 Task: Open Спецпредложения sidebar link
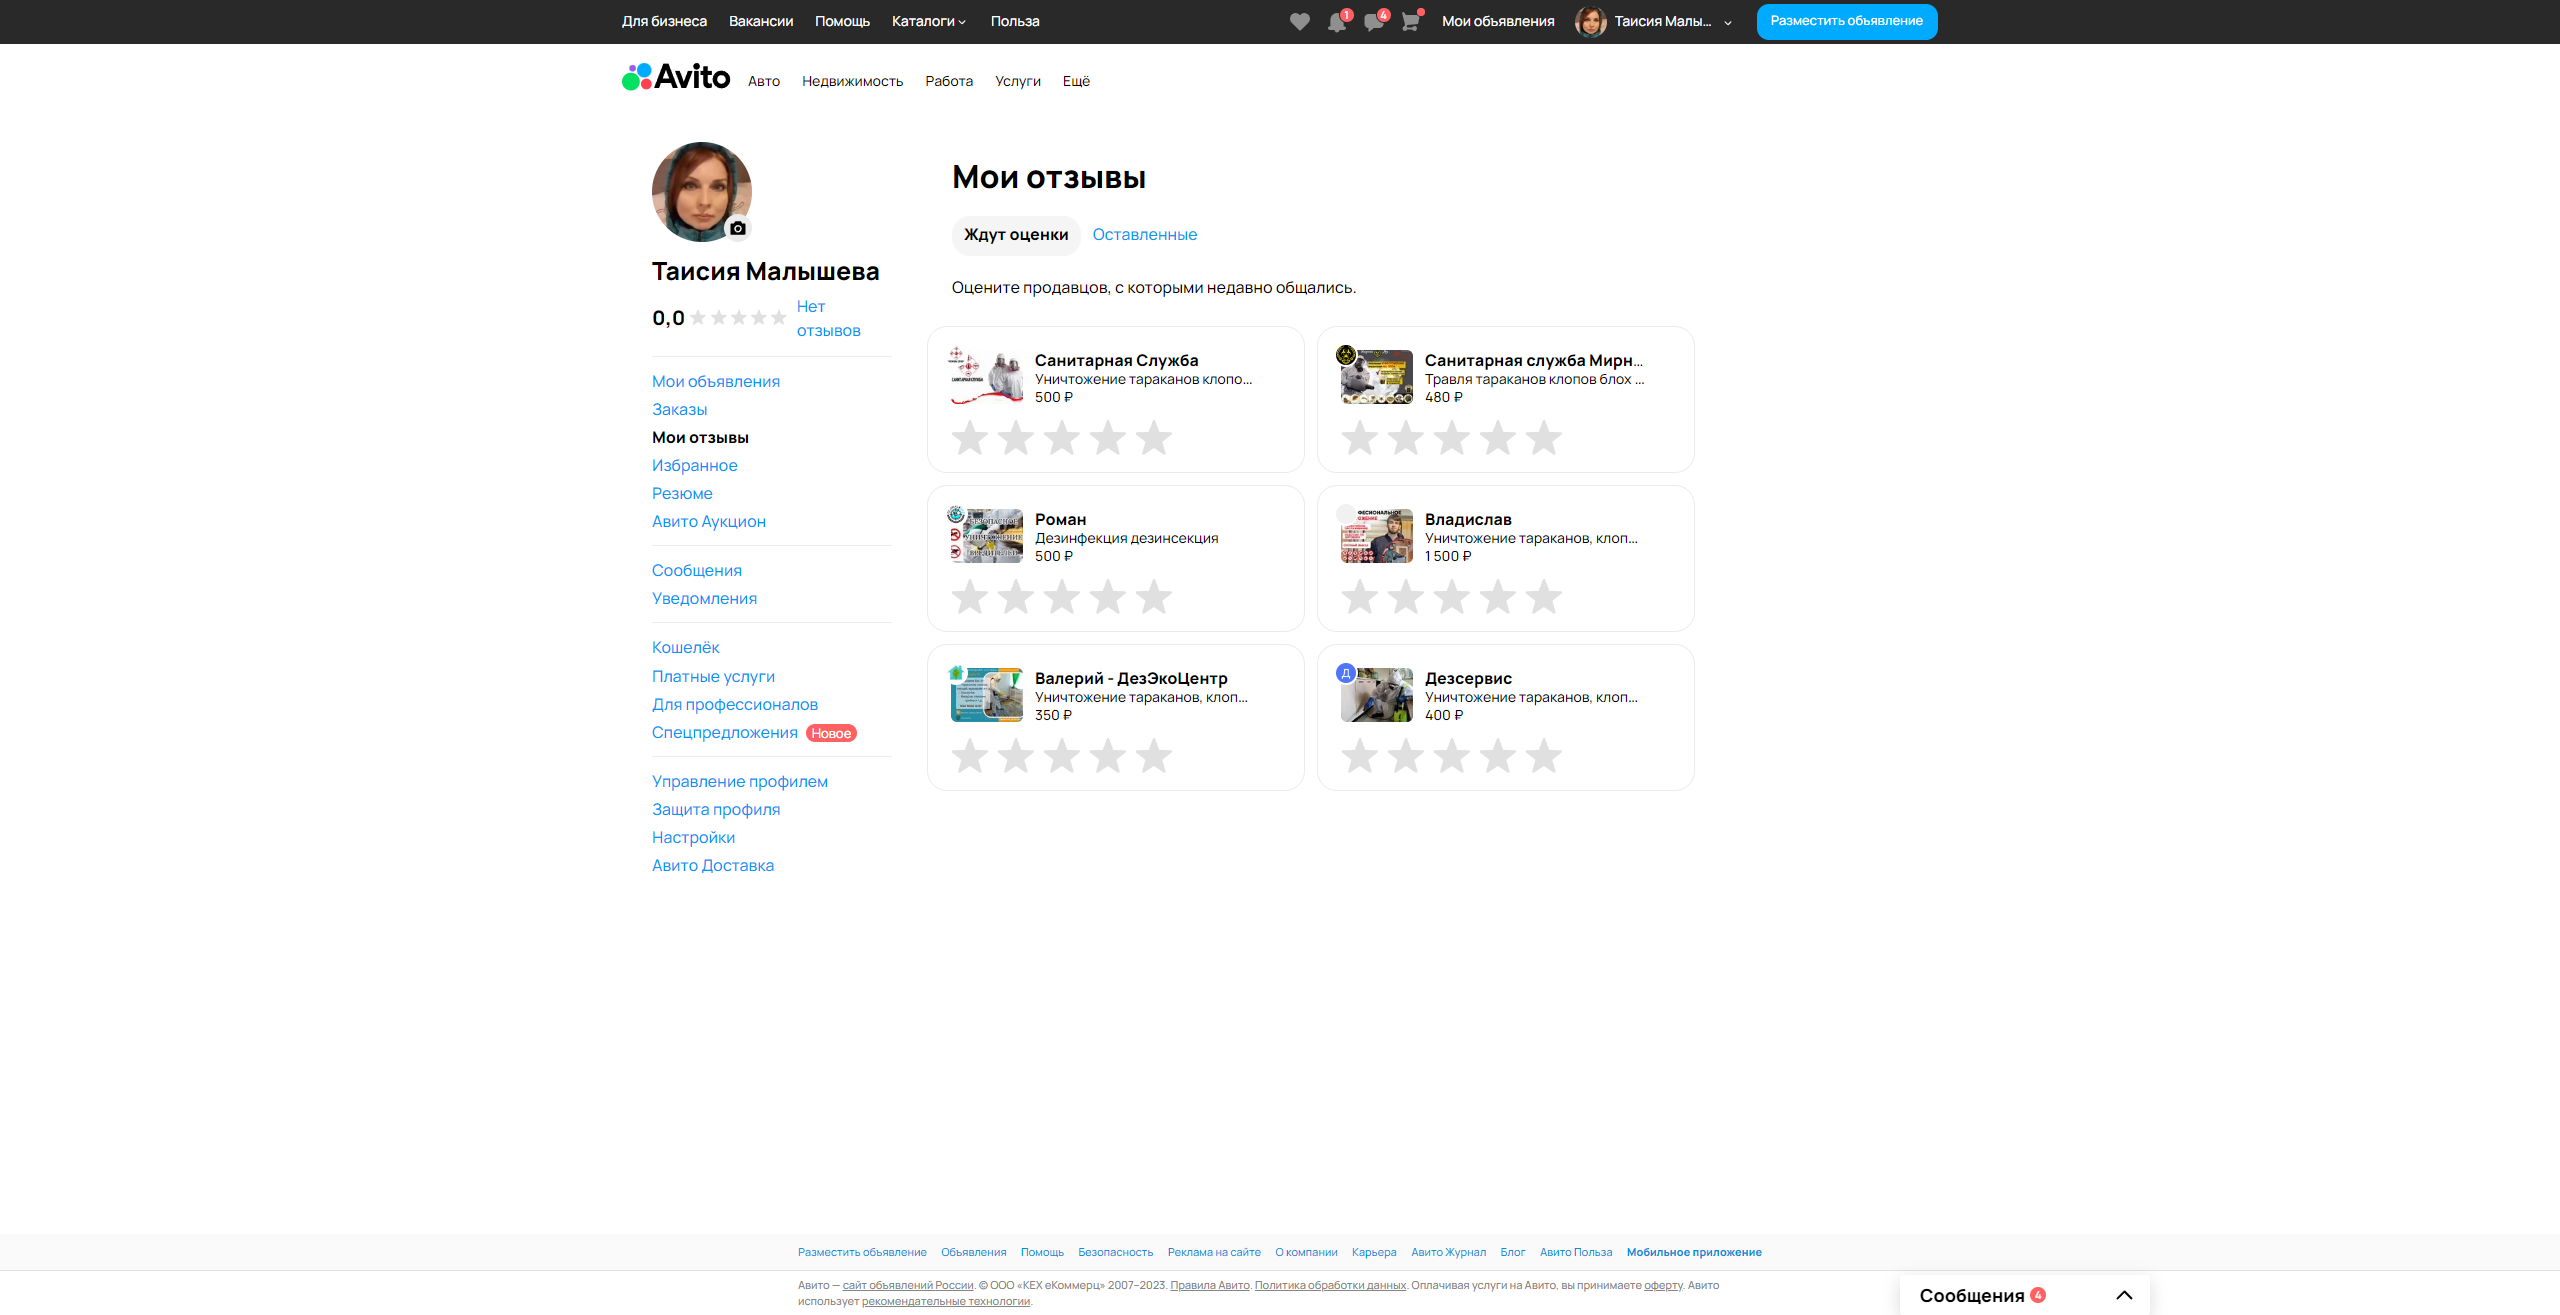tap(724, 733)
